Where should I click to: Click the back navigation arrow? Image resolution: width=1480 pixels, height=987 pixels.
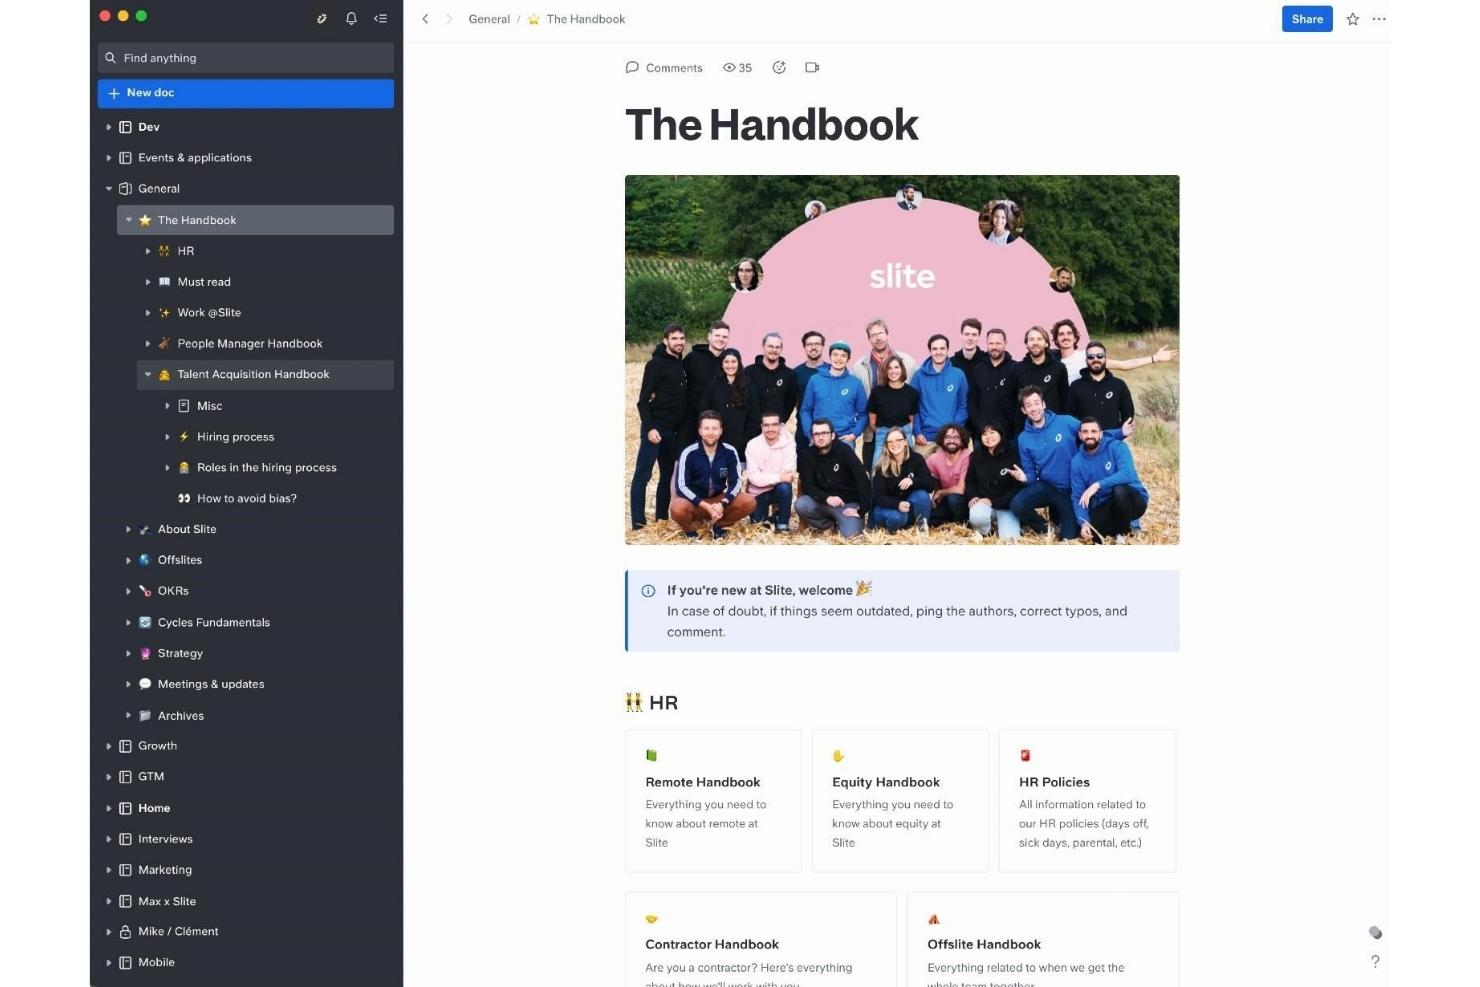point(425,18)
